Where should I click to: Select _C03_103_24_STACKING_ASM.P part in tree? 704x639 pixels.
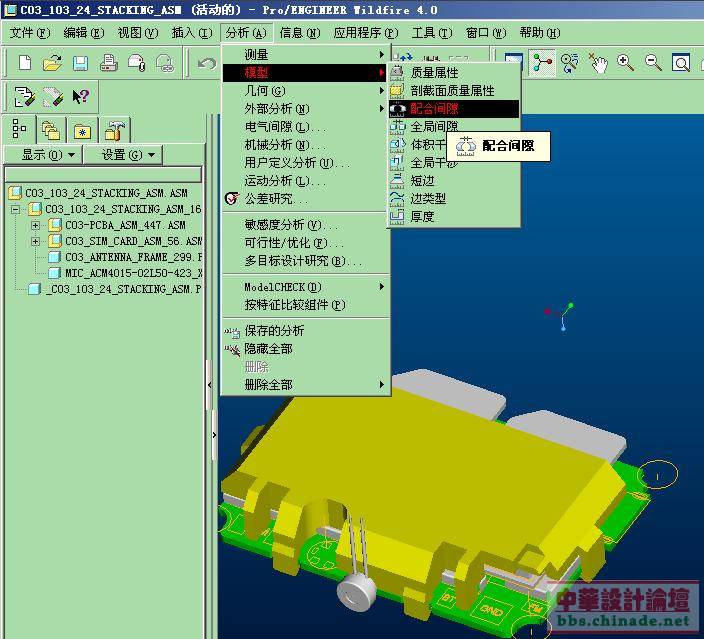[115, 289]
